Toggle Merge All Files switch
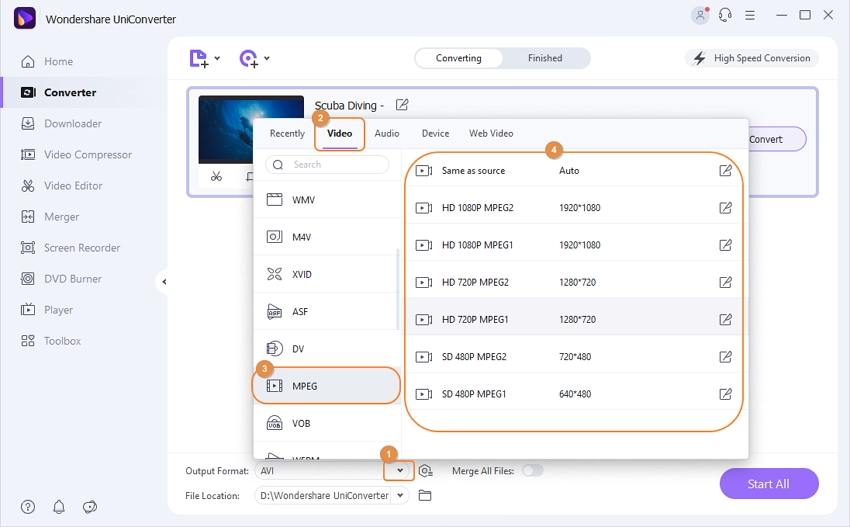Screen dimensions: 850x527 (x=532, y=471)
